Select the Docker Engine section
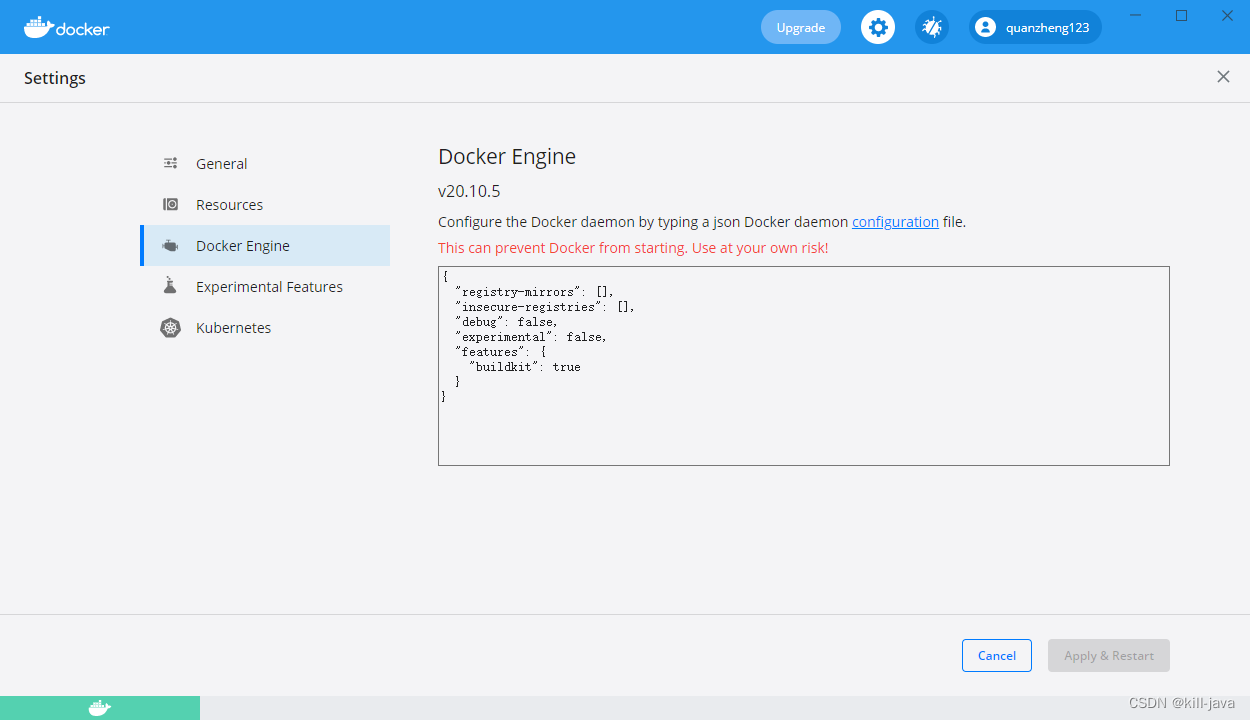 265,246
